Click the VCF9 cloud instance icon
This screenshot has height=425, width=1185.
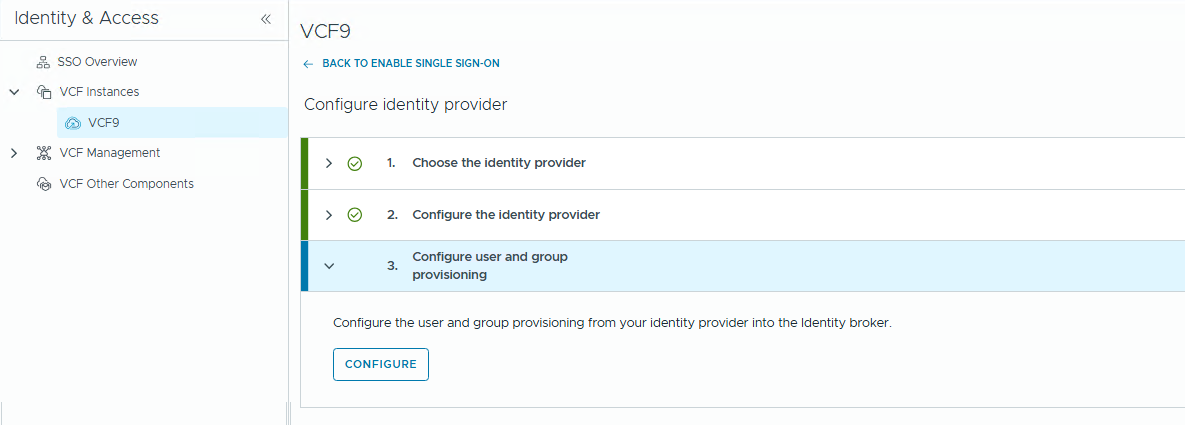(x=72, y=123)
